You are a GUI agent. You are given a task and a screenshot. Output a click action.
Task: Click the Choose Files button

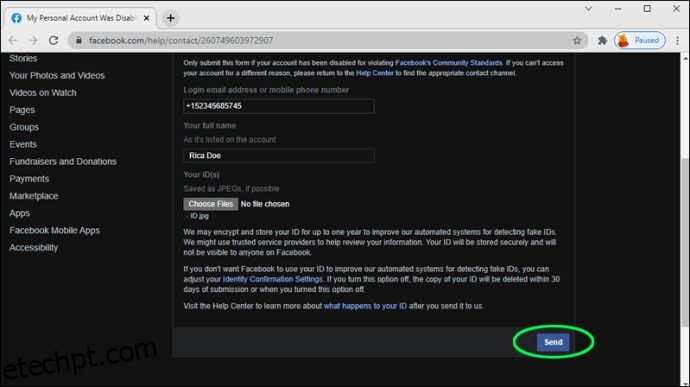pos(210,204)
